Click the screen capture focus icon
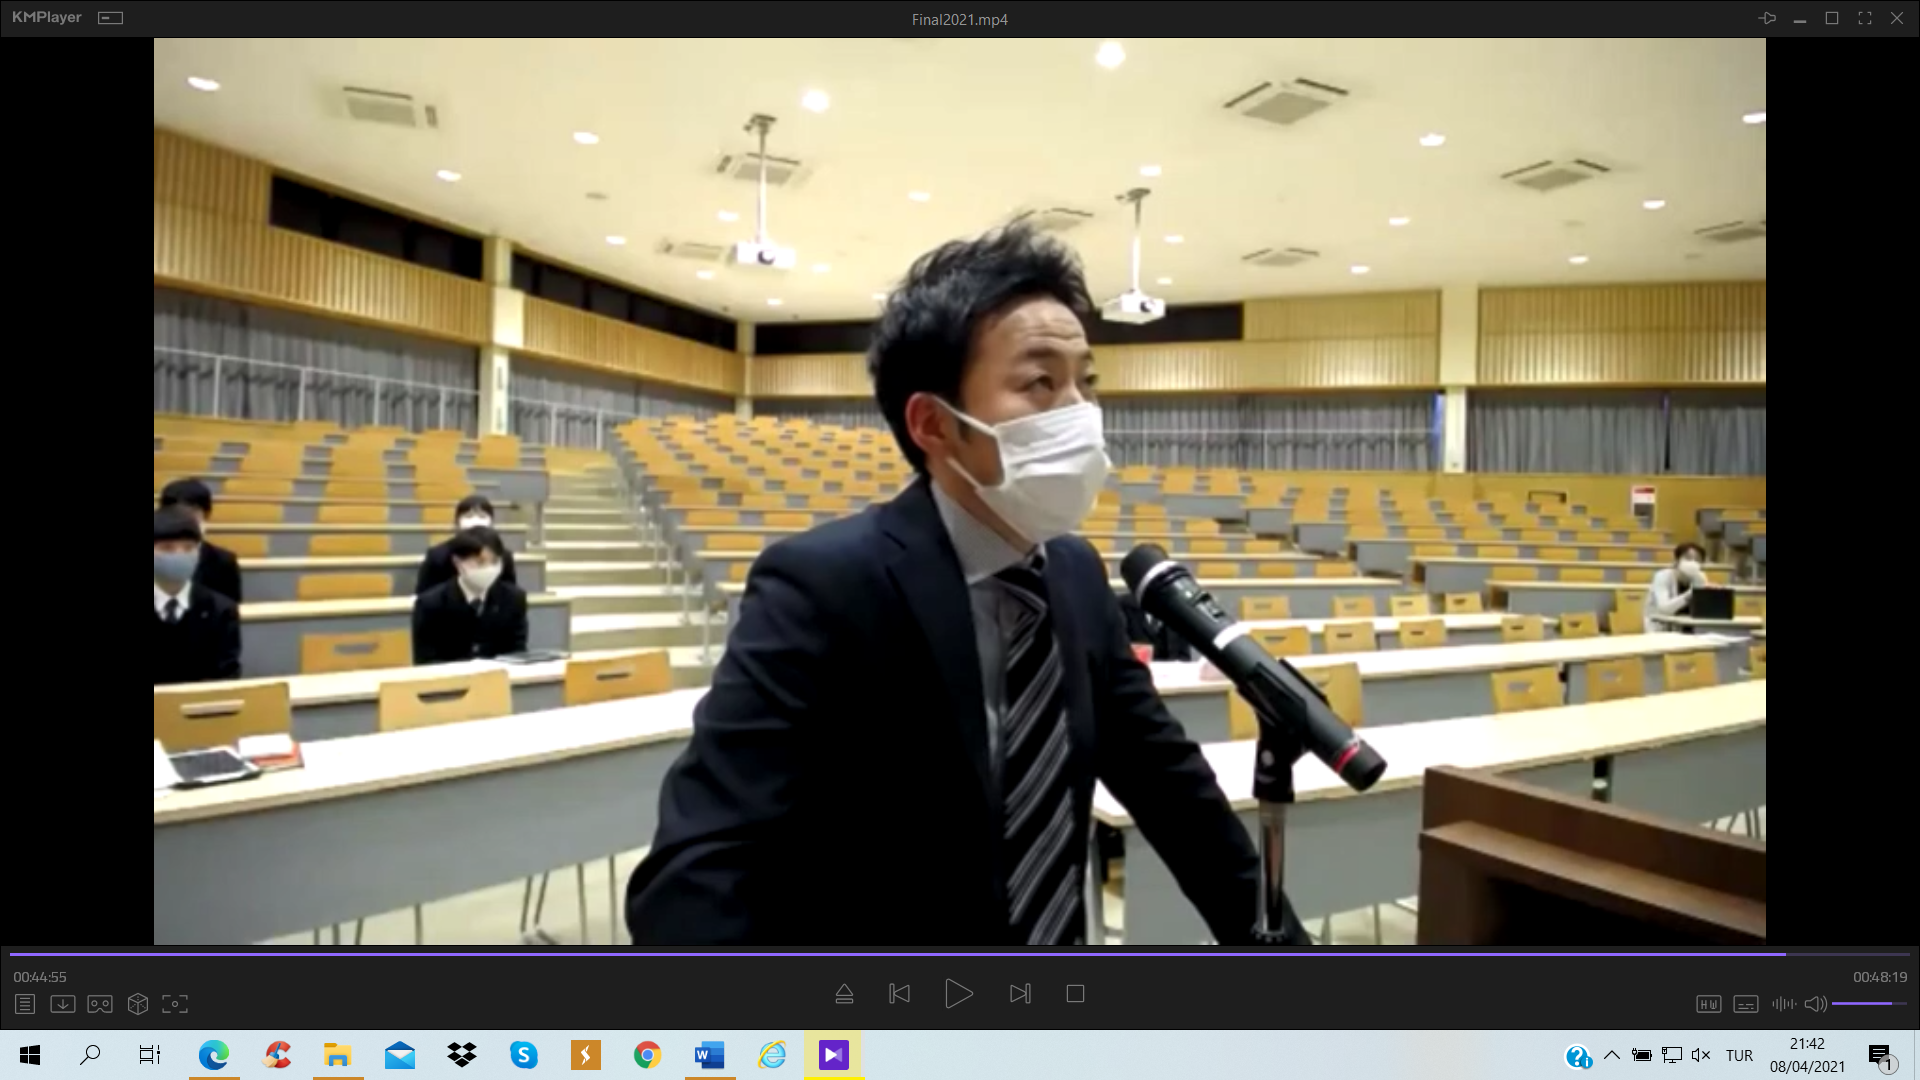The width and height of the screenshot is (1920, 1080). pos(175,1004)
